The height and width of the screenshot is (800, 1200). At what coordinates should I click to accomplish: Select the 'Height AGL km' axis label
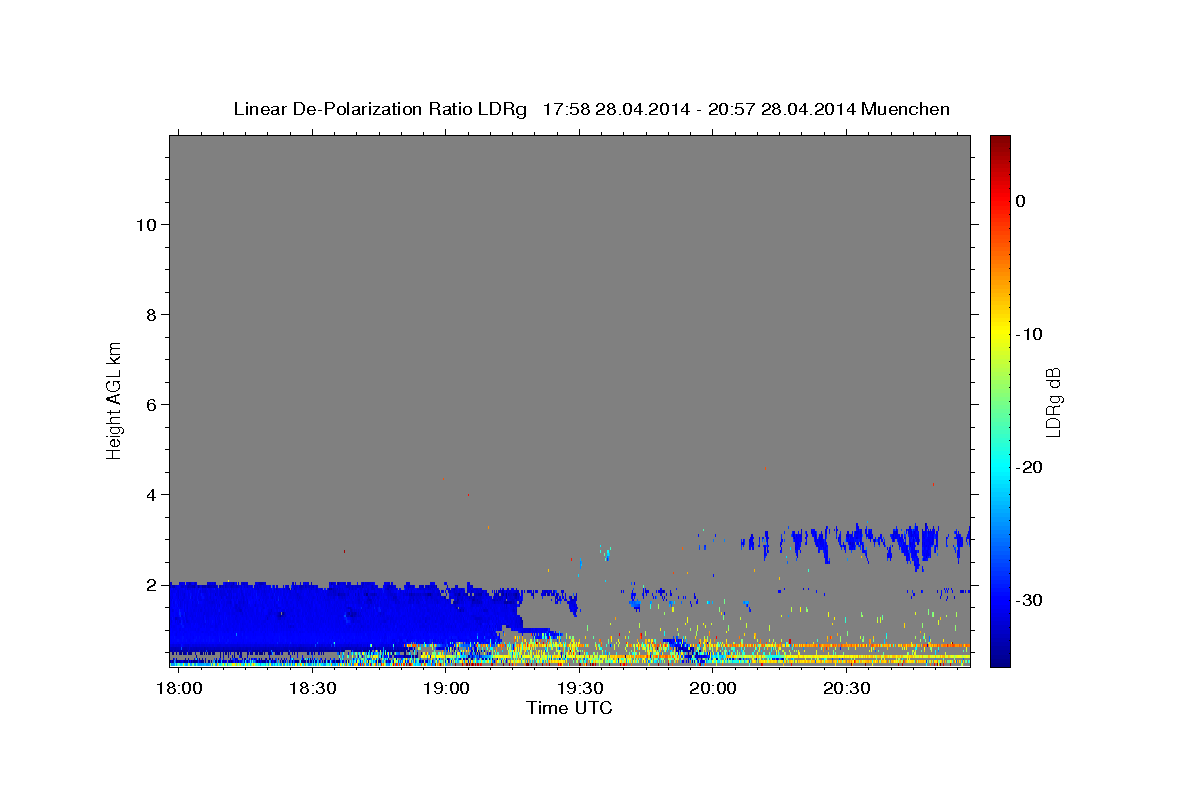coord(114,399)
